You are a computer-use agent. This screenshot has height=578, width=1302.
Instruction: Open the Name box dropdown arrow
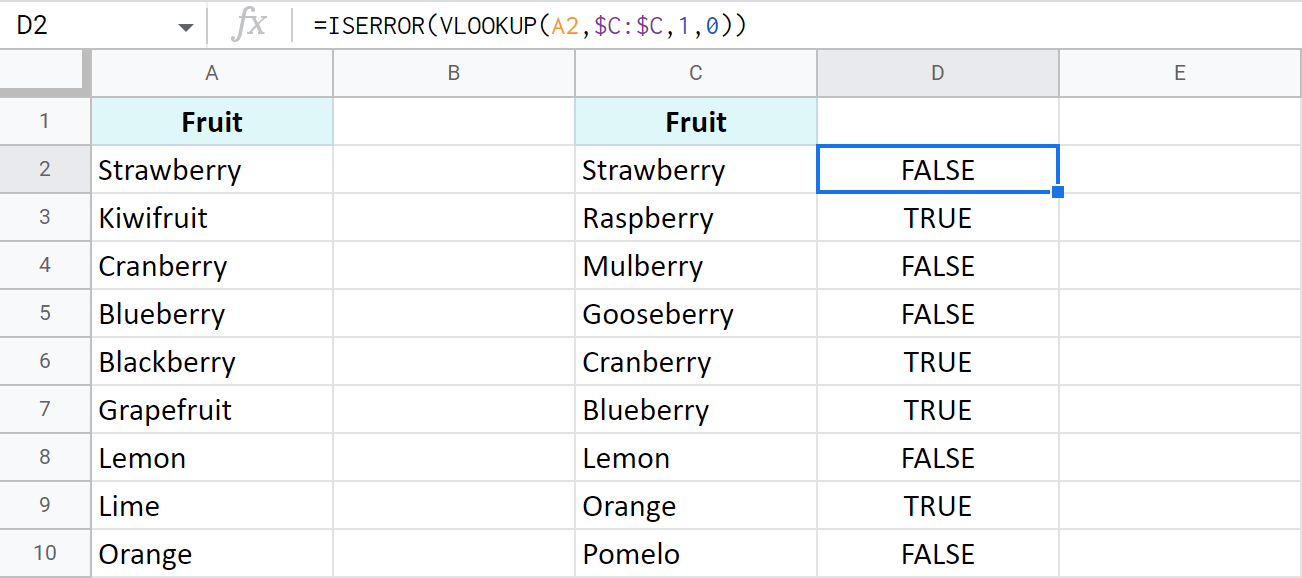(186, 27)
